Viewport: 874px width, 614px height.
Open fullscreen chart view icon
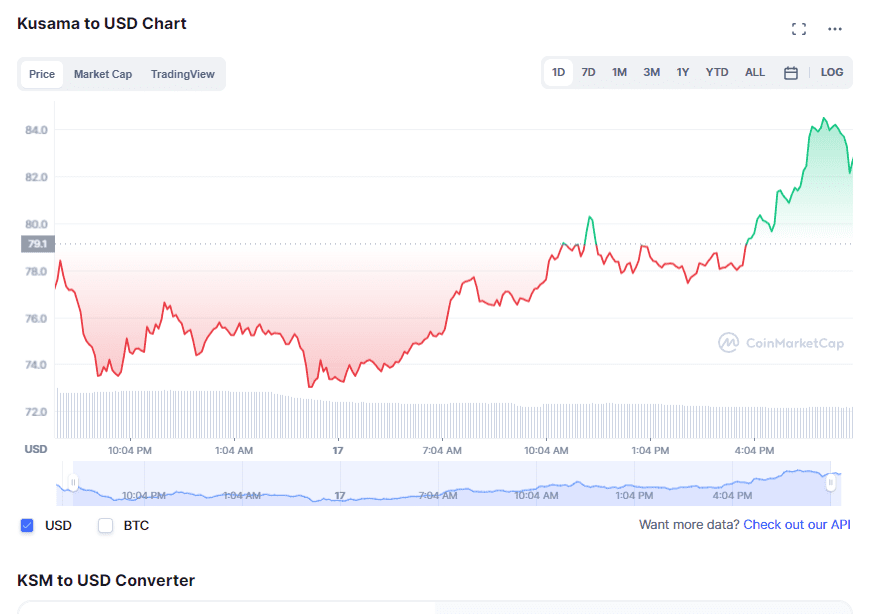[x=798, y=29]
